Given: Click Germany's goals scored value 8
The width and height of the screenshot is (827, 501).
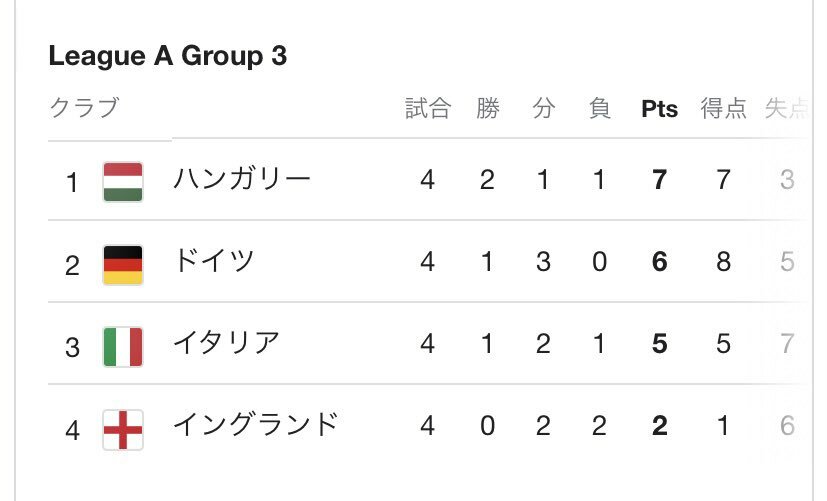Looking at the screenshot, I should (x=724, y=263).
